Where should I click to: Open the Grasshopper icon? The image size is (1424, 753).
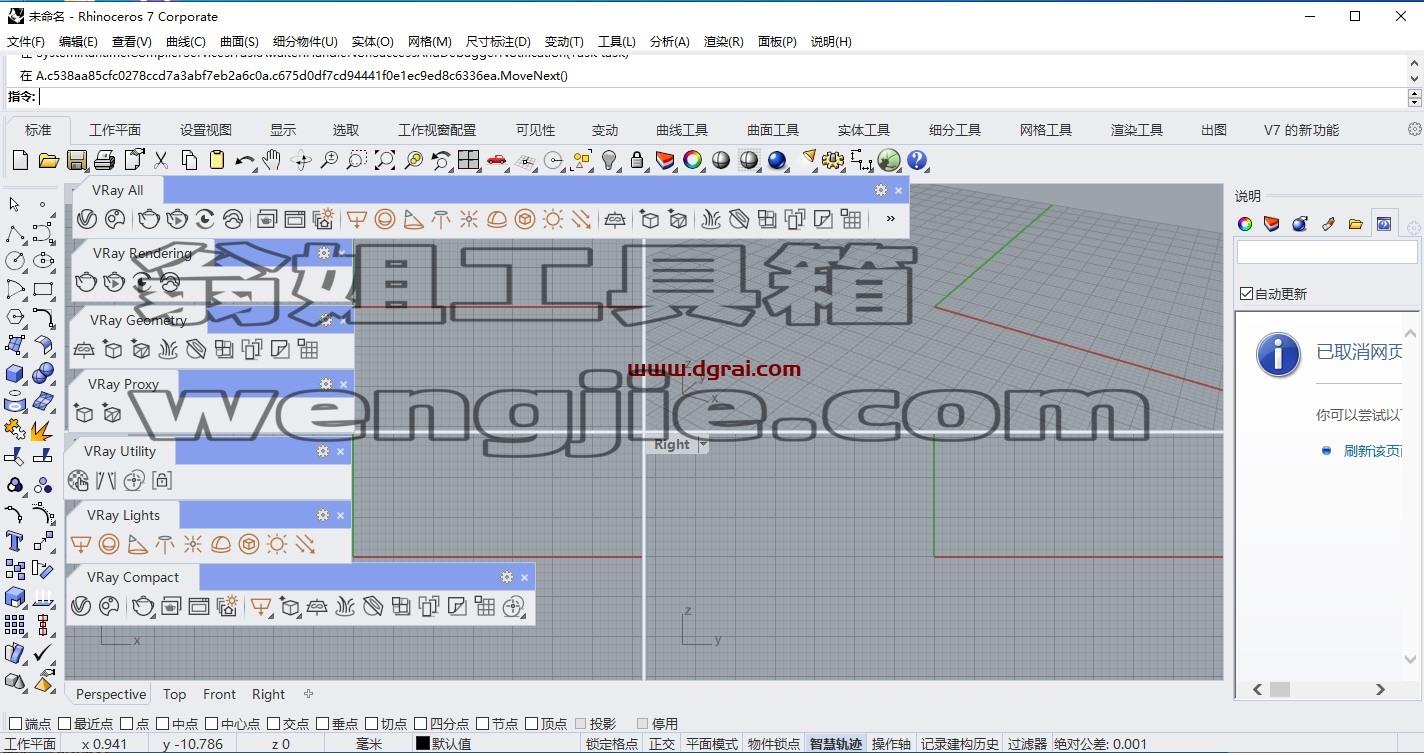[888, 160]
